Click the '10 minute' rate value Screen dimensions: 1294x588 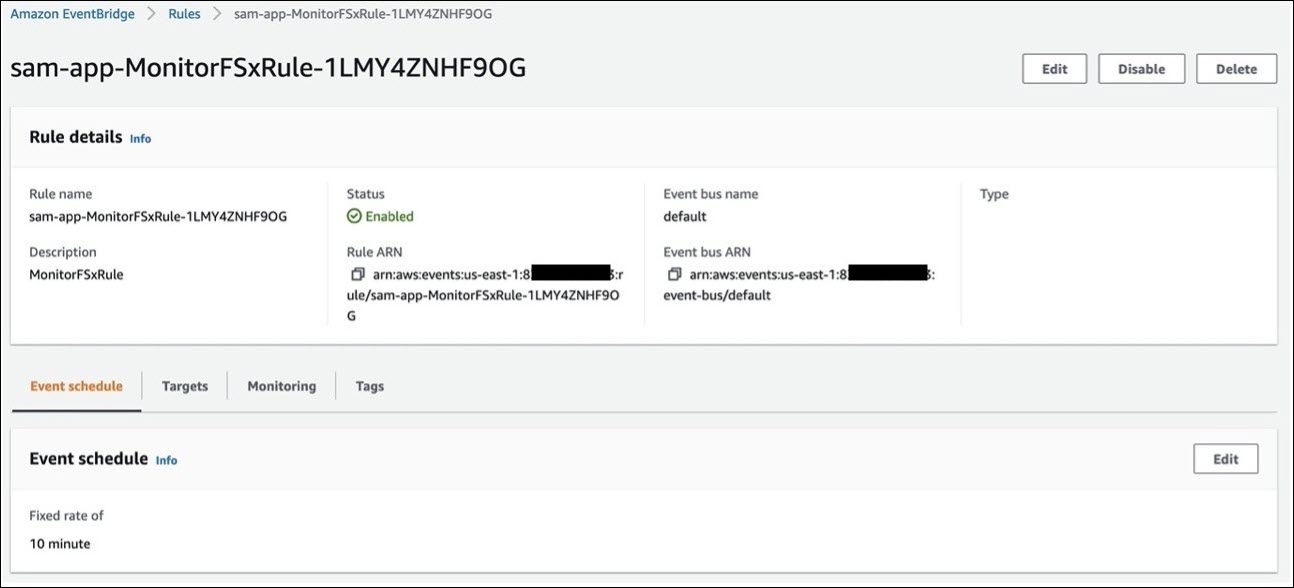[x=60, y=544]
